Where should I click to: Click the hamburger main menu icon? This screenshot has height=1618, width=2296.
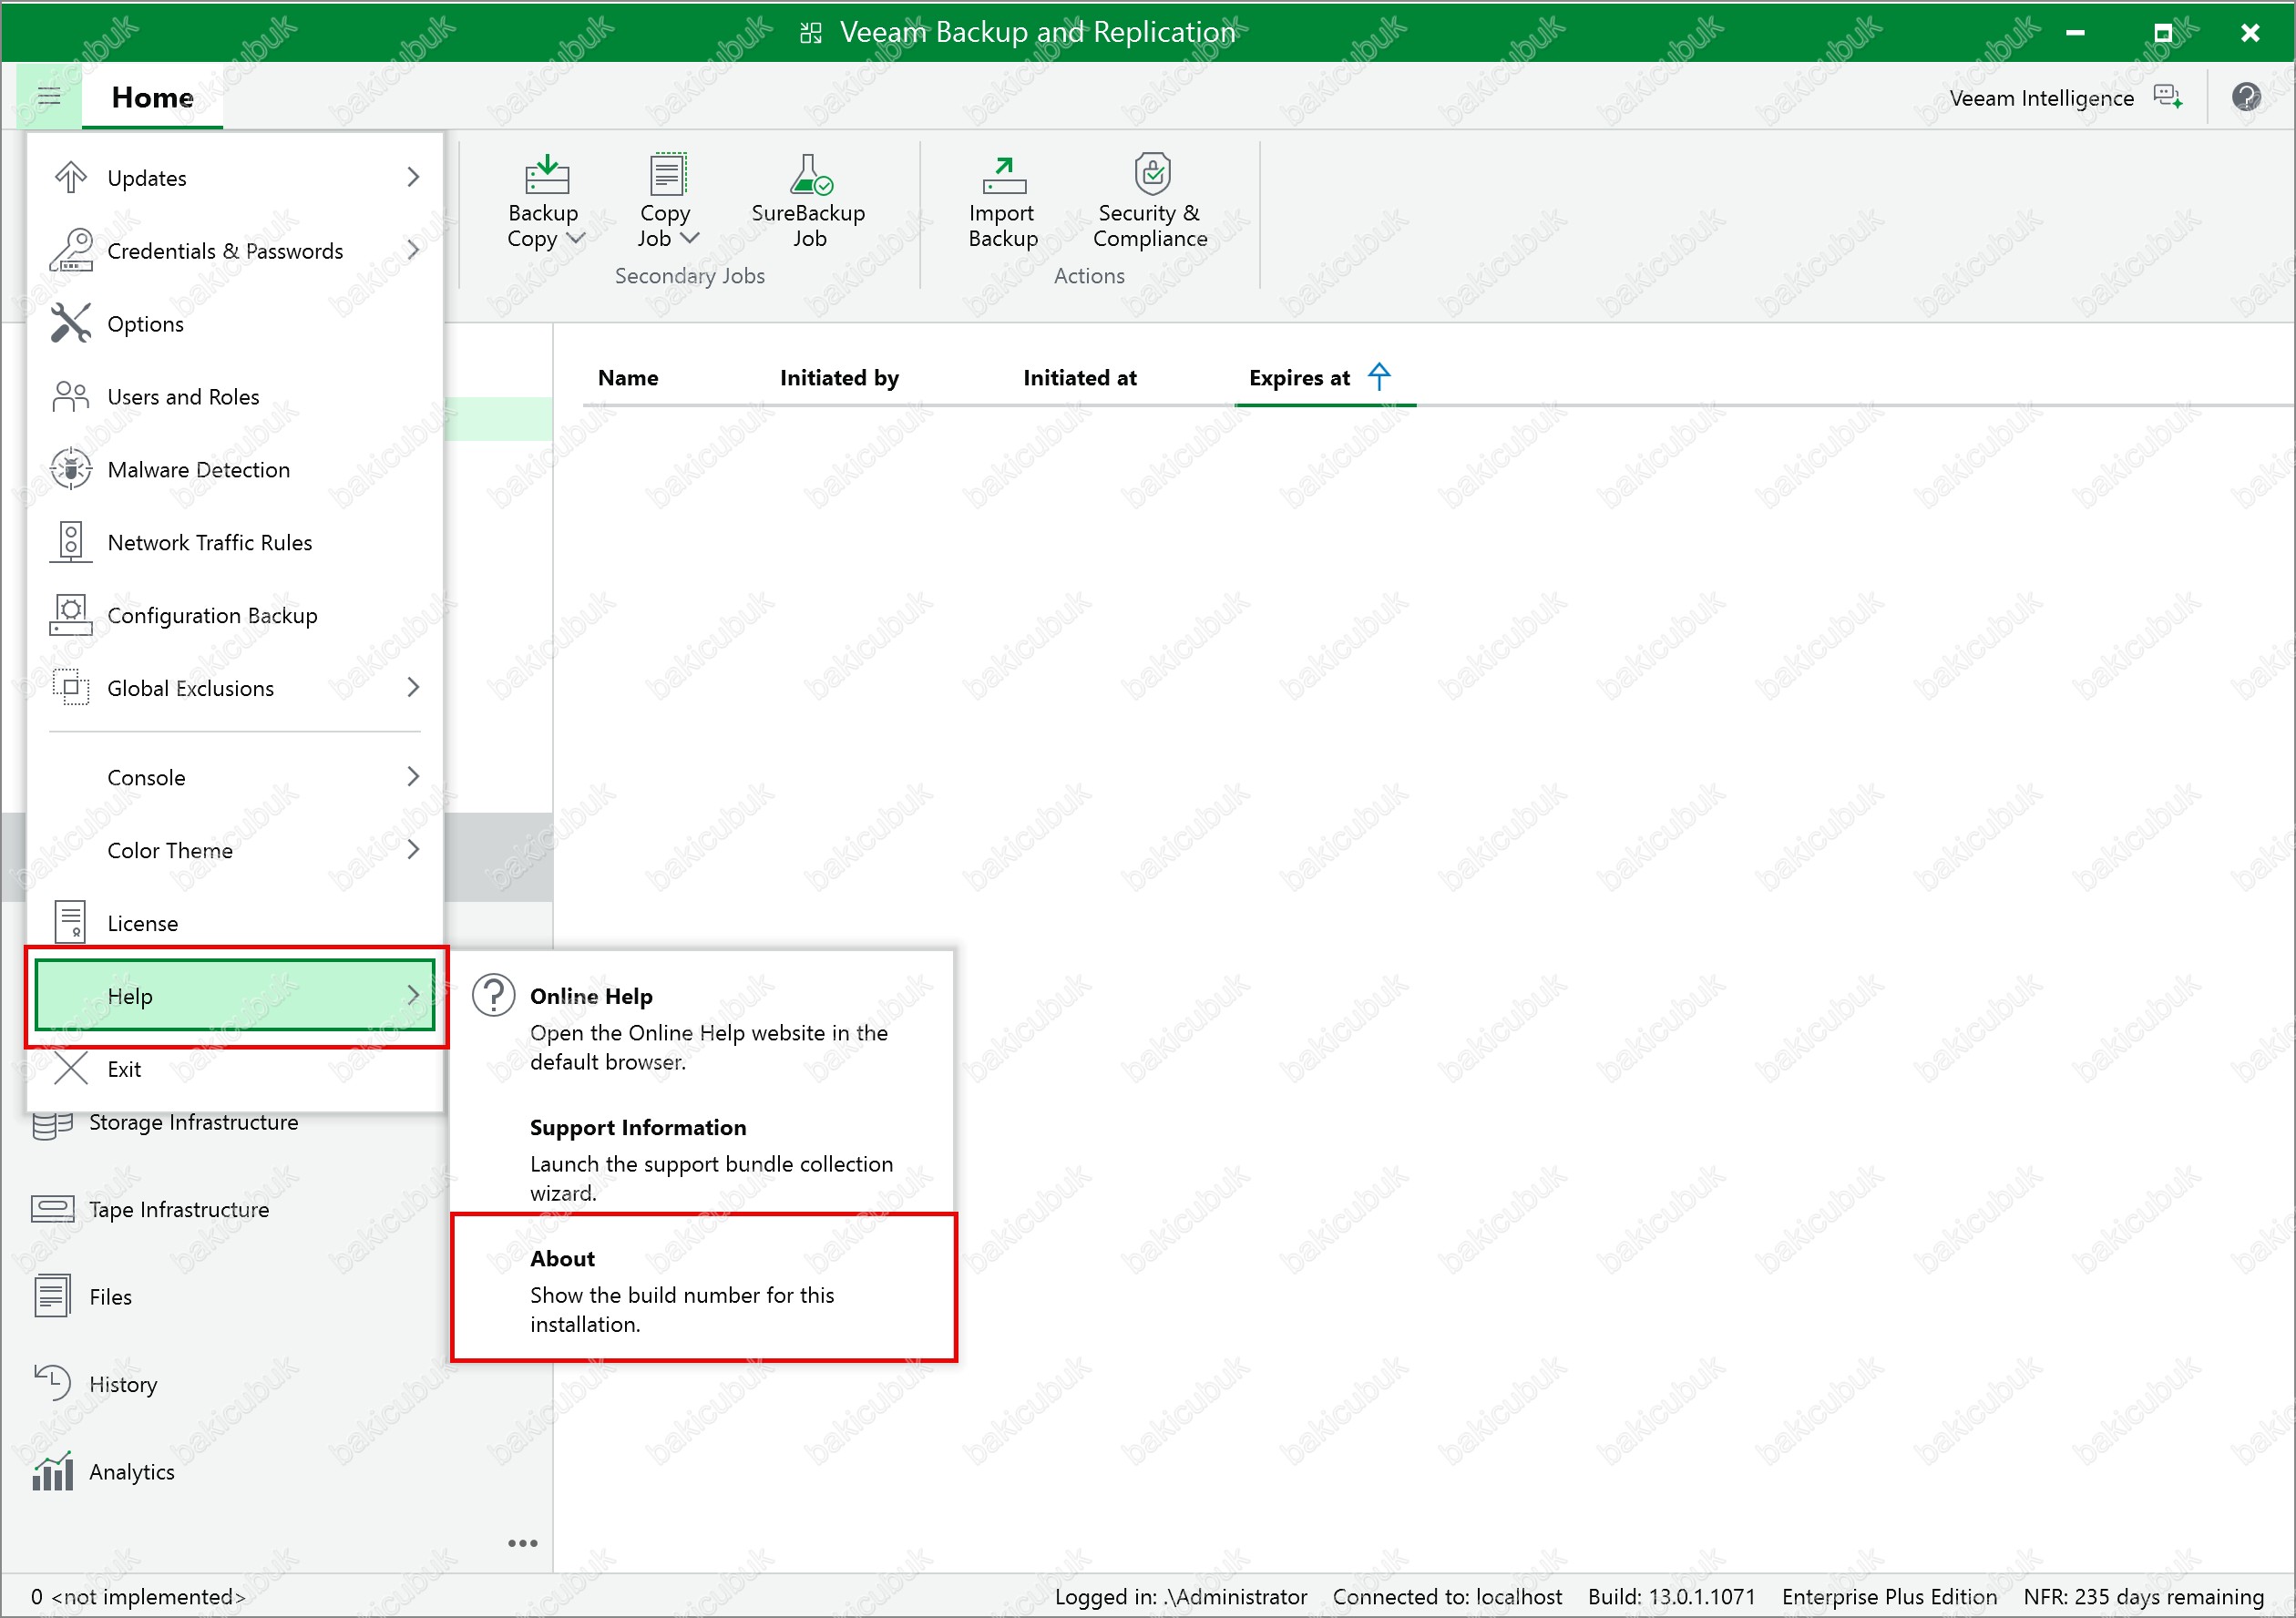tap(49, 96)
